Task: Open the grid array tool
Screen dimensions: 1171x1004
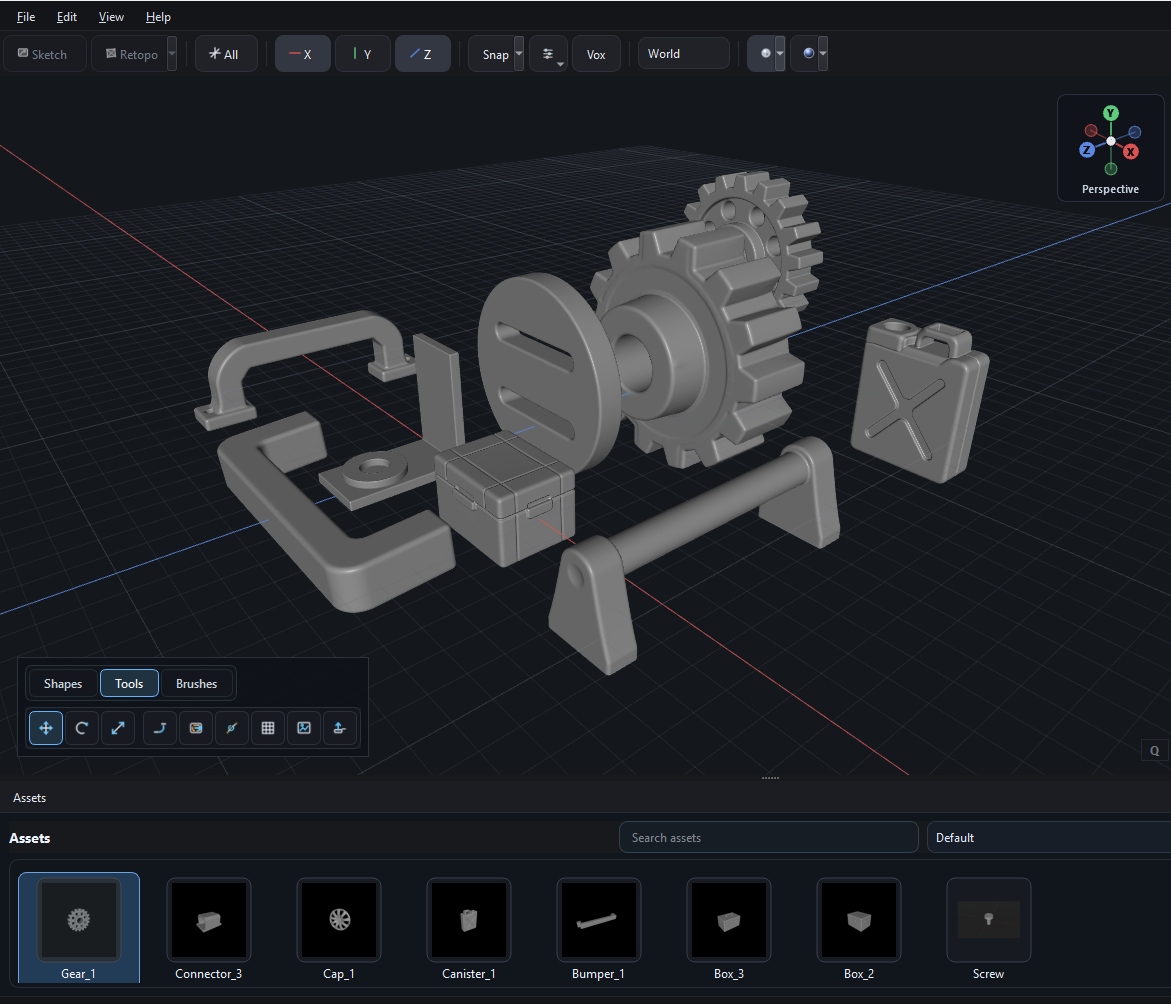Action: click(267, 728)
